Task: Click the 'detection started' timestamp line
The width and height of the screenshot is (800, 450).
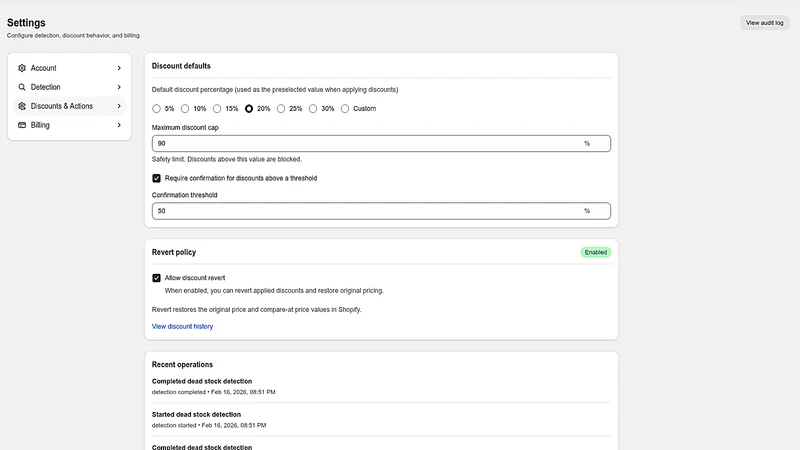Action: [209, 425]
